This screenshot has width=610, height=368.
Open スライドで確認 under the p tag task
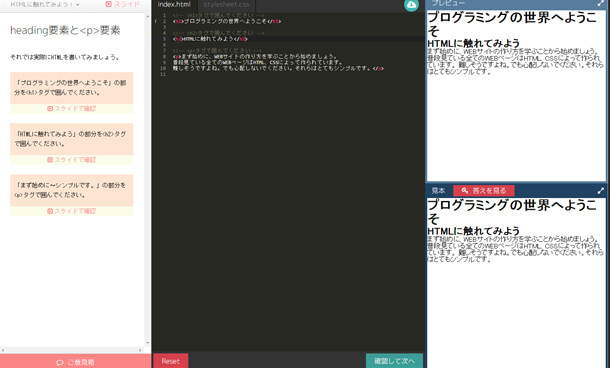click(72, 211)
